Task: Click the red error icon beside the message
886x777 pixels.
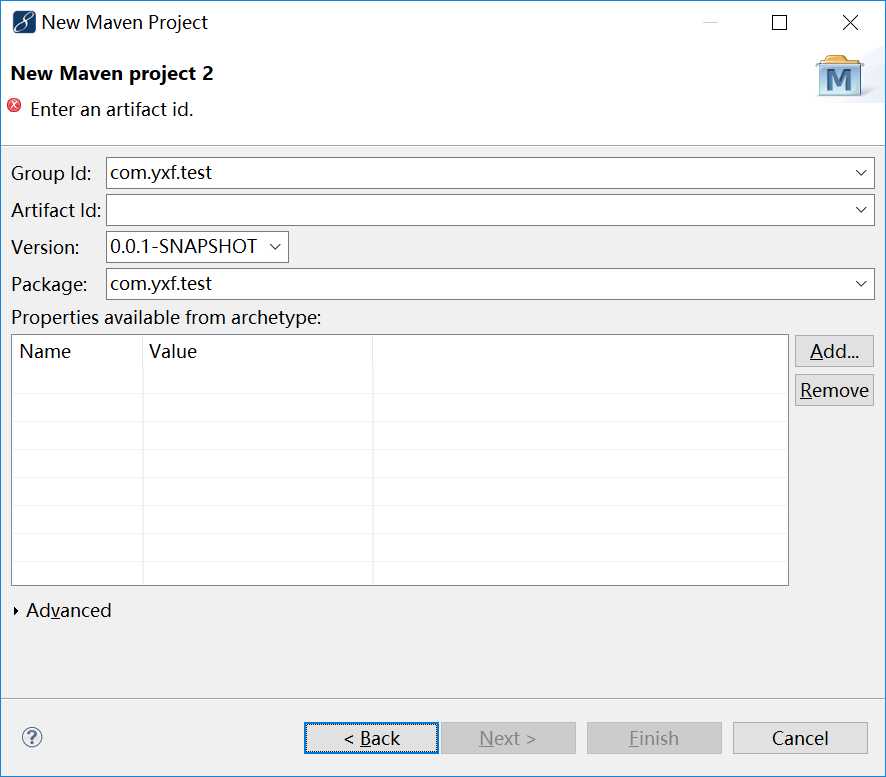Action: point(15,105)
